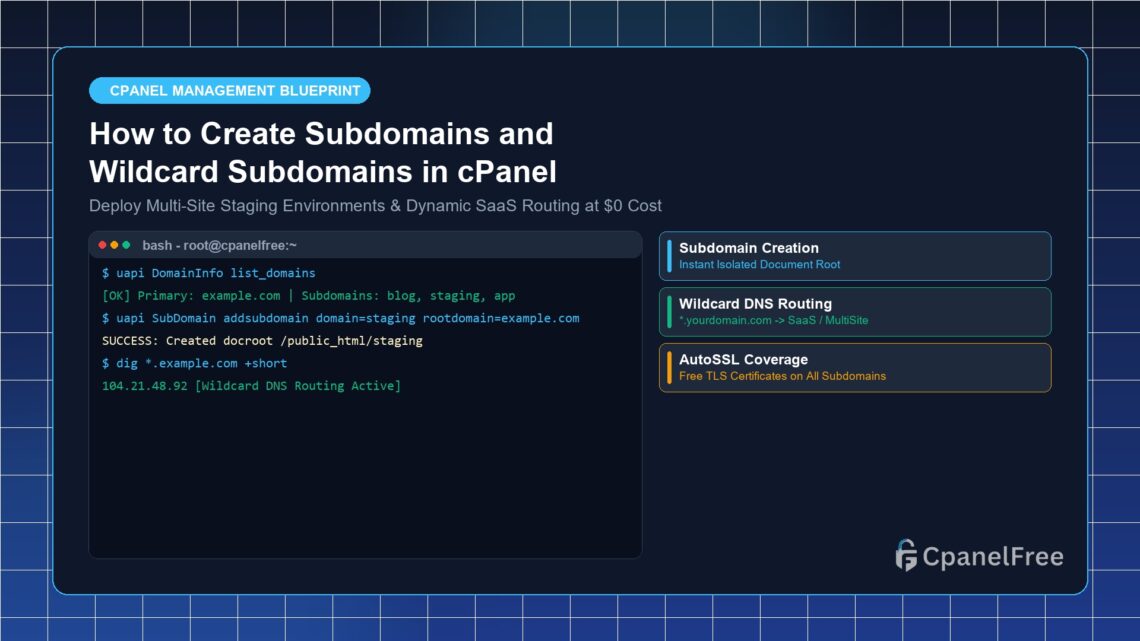The image size is (1140, 641).
Task: Select the Wildcard DNS Routing card
Action: 855,312
